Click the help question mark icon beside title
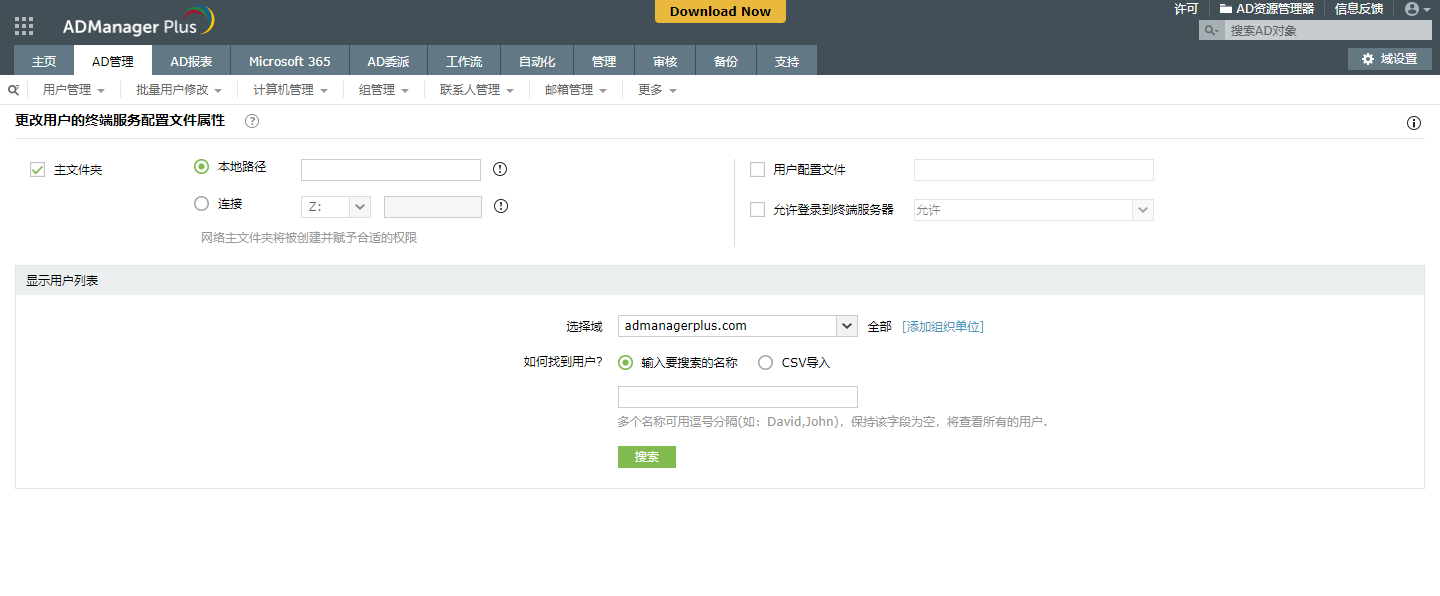This screenshot has width=1440, height=596. 252,121
